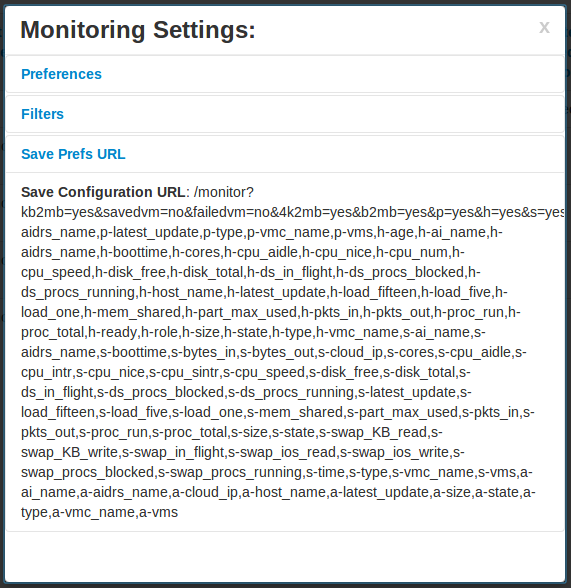Click the s-cpu_sintr parameter text

tap(183, 372)
